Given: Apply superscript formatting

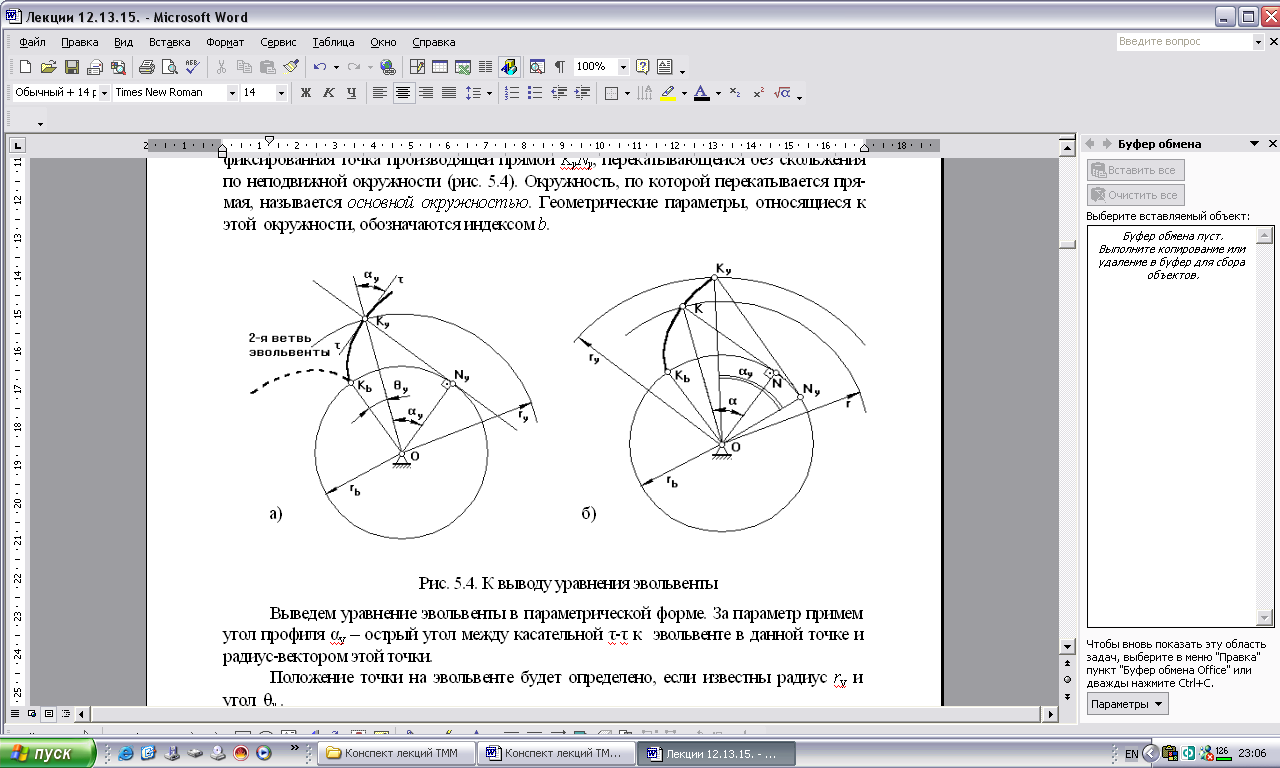Looking at the screenshot, I should pos(758,93).
